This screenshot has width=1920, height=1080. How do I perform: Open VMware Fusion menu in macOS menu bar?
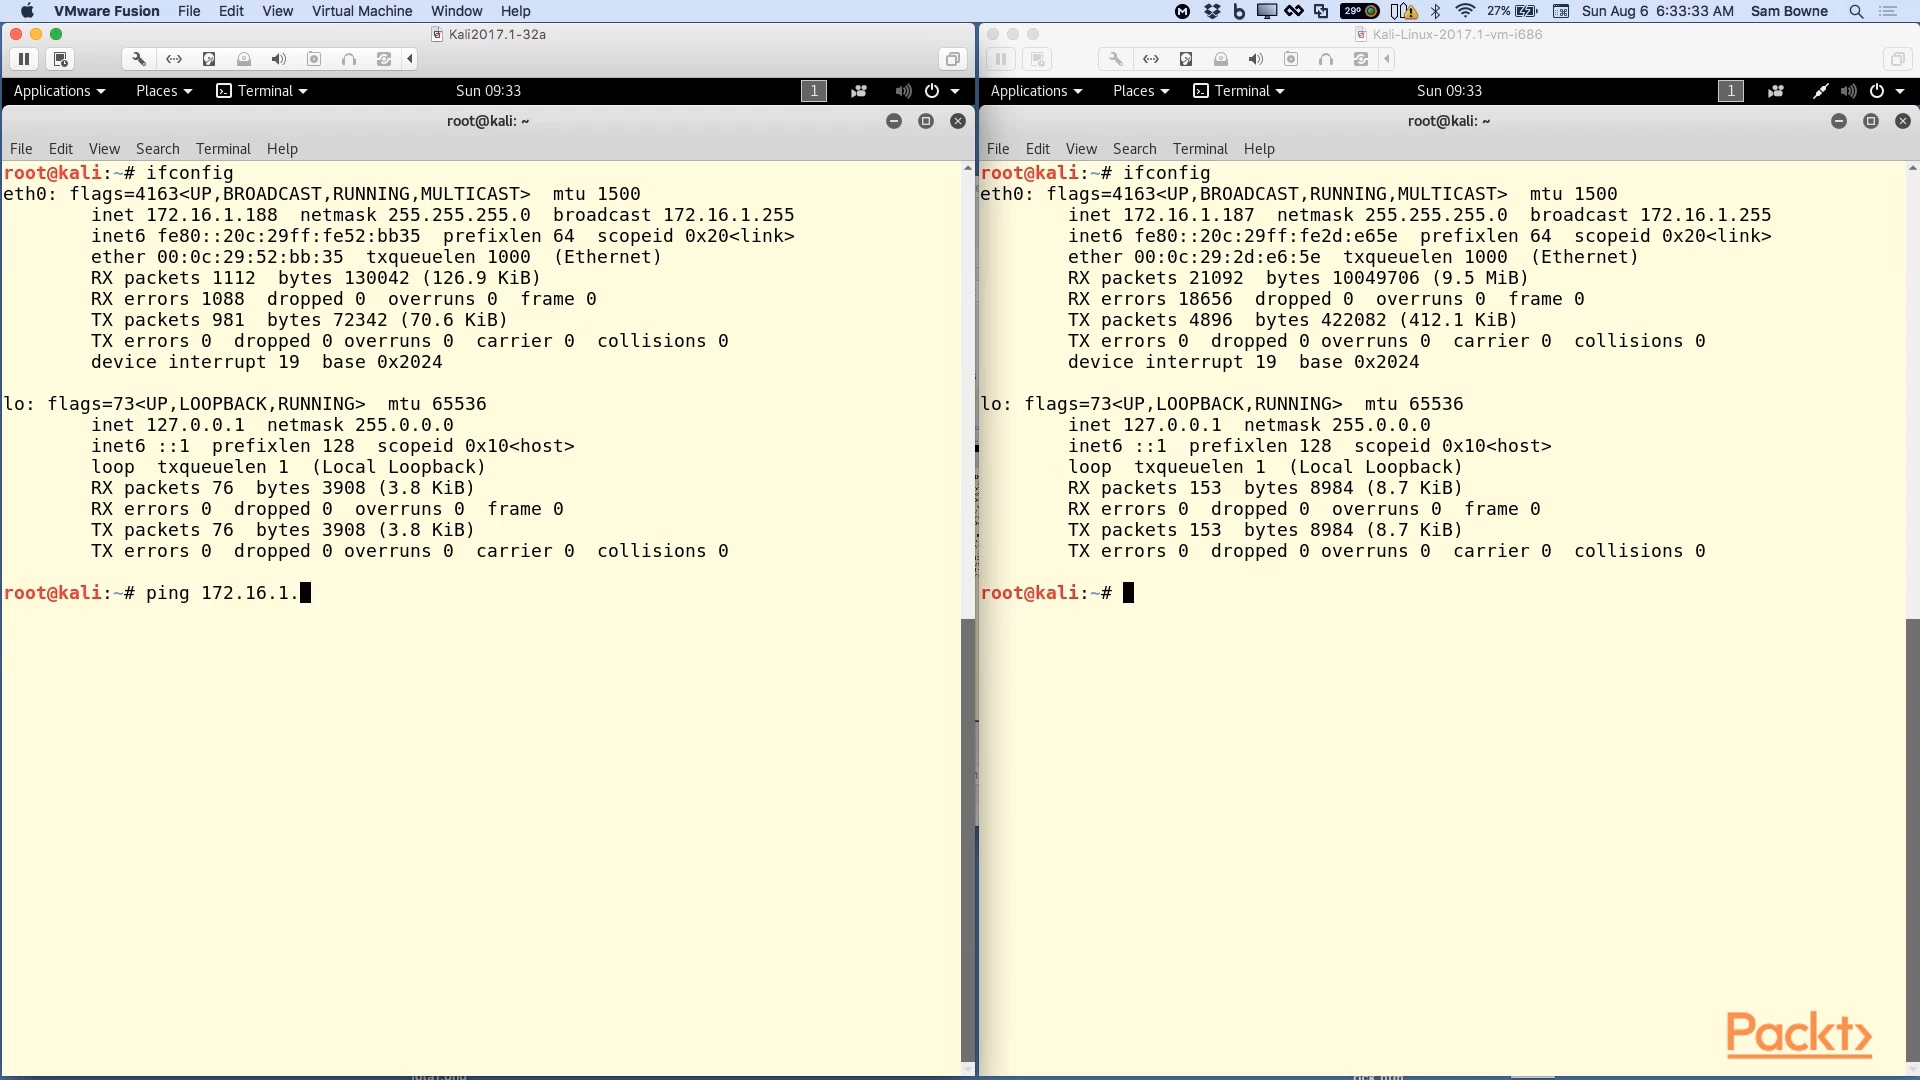click(107, 11)
